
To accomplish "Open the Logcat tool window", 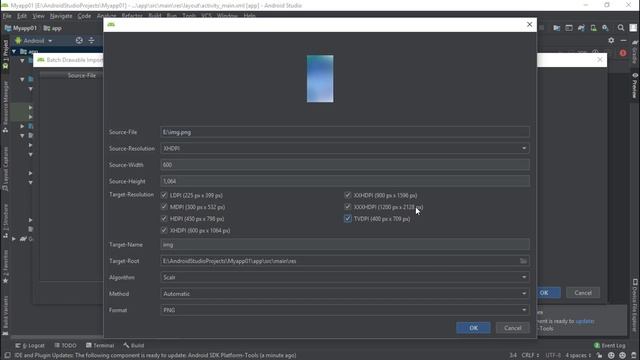I will (30, 345).
